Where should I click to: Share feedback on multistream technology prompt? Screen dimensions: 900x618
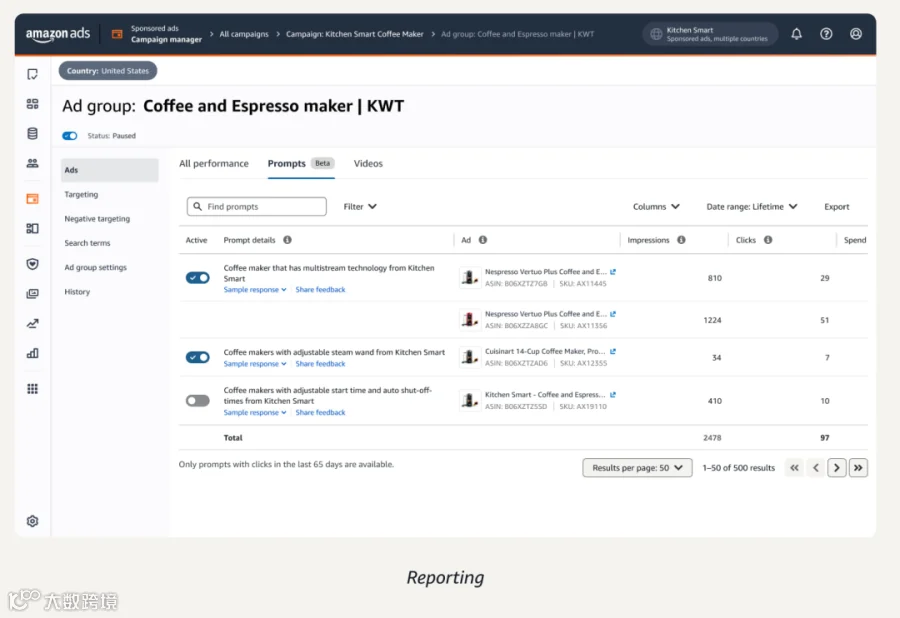[320, 290]
